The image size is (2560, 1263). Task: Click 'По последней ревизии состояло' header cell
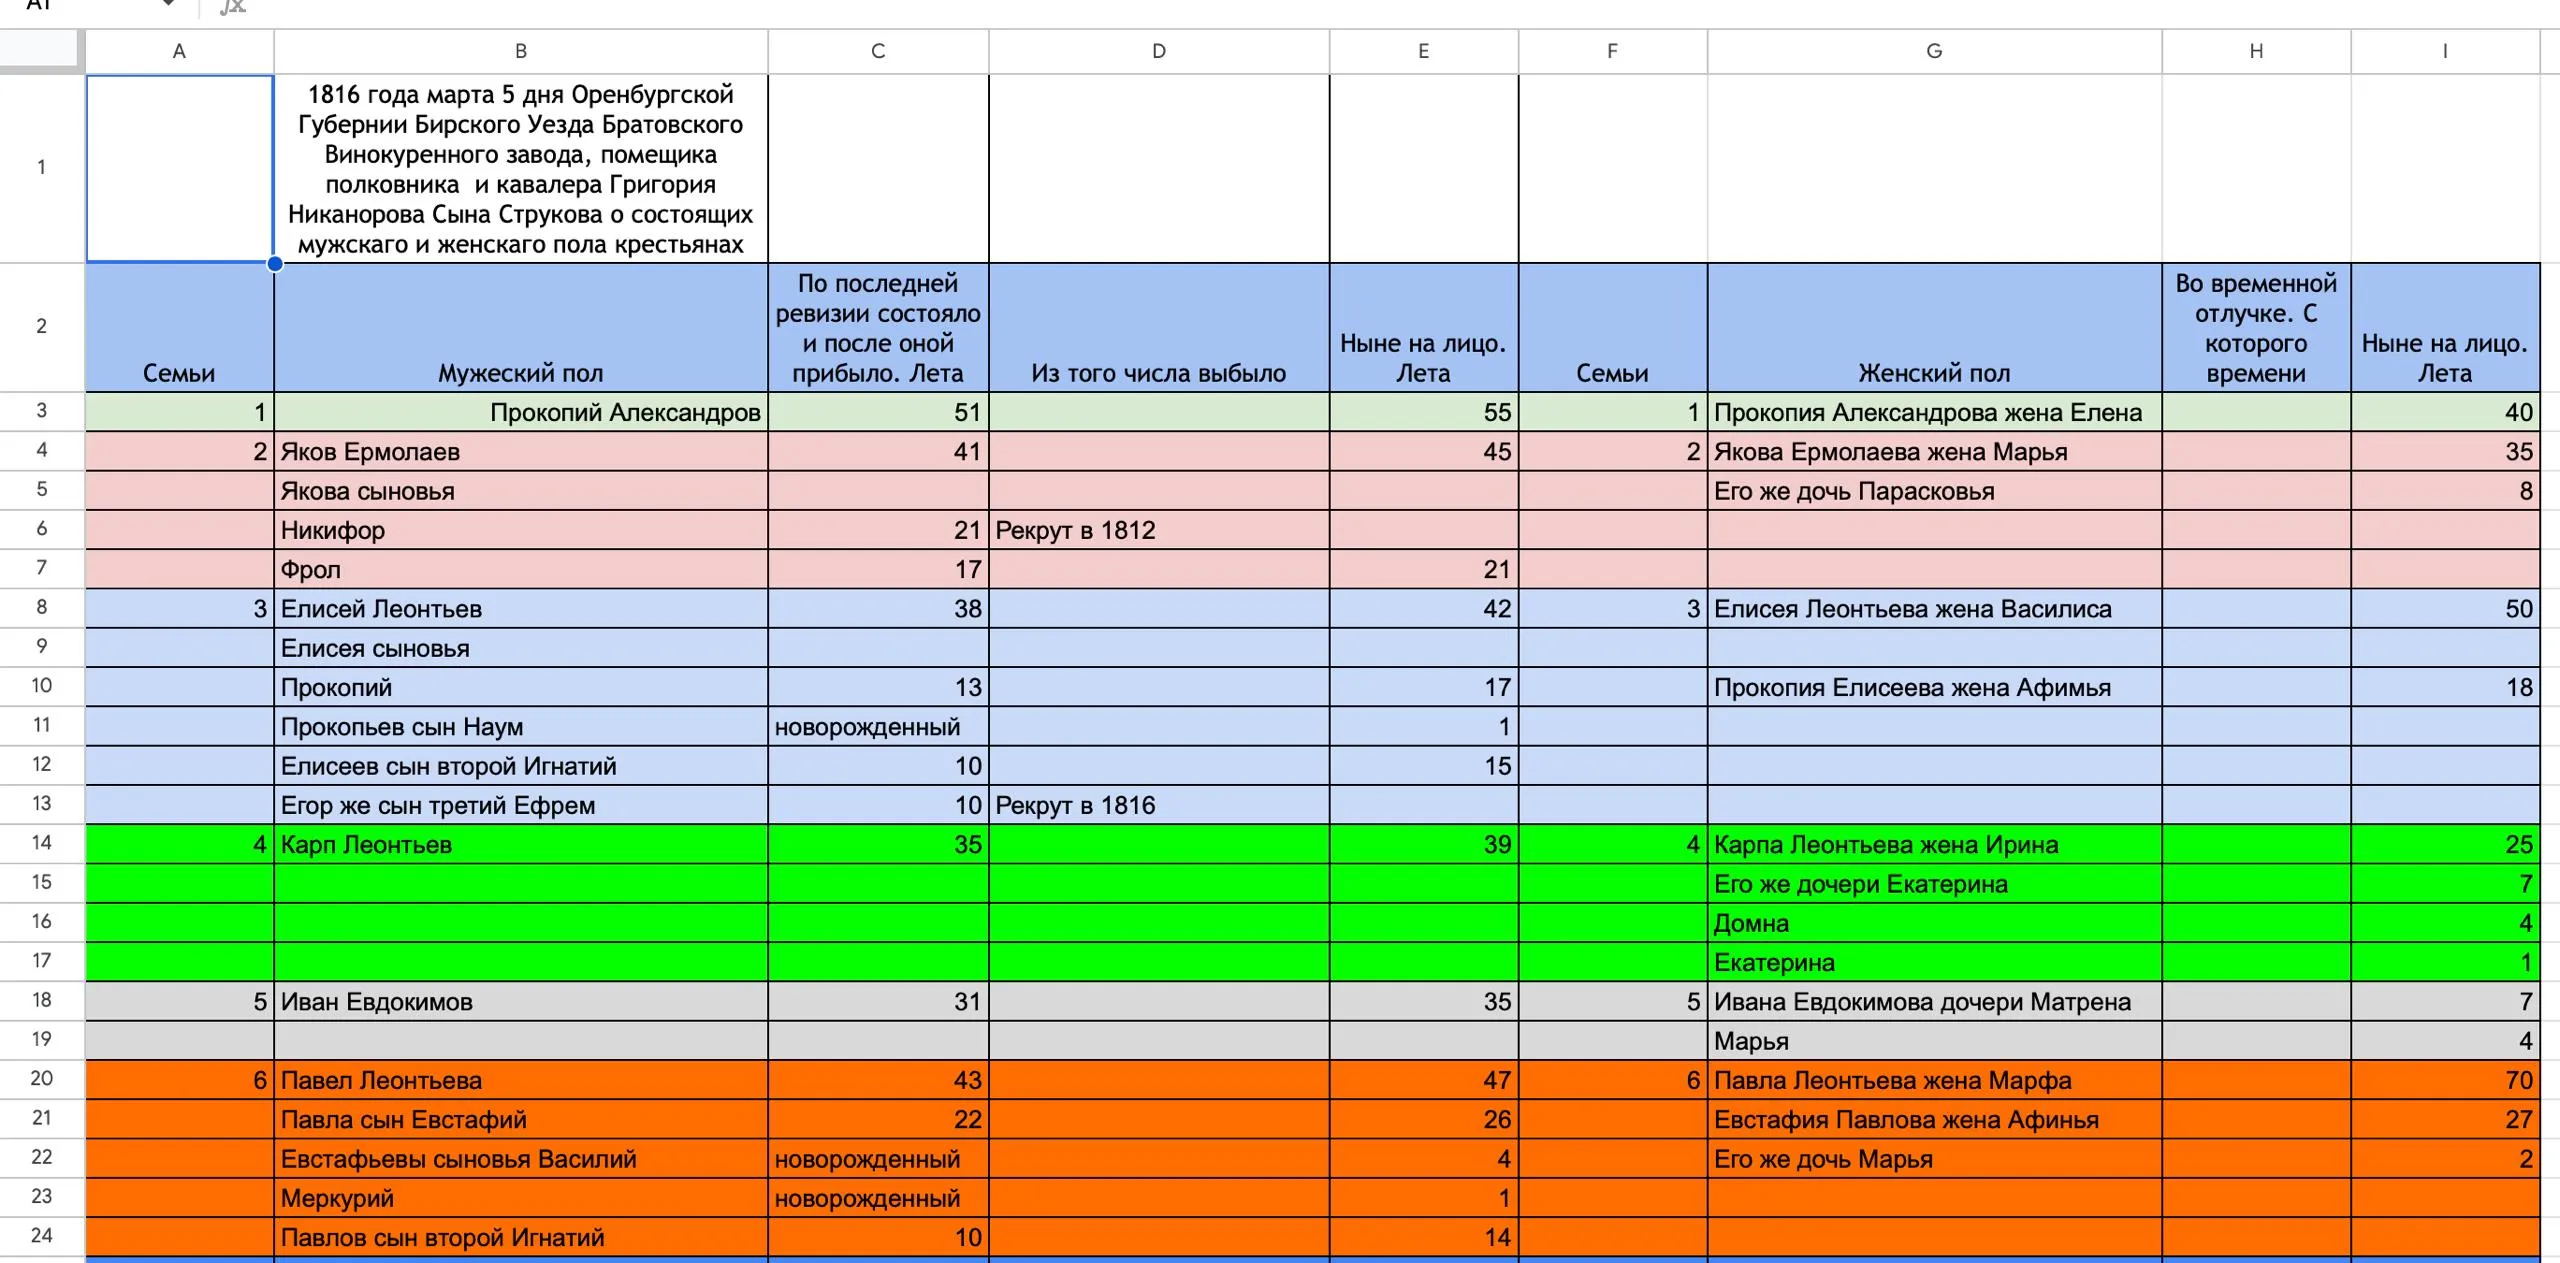tap(878, 327)
